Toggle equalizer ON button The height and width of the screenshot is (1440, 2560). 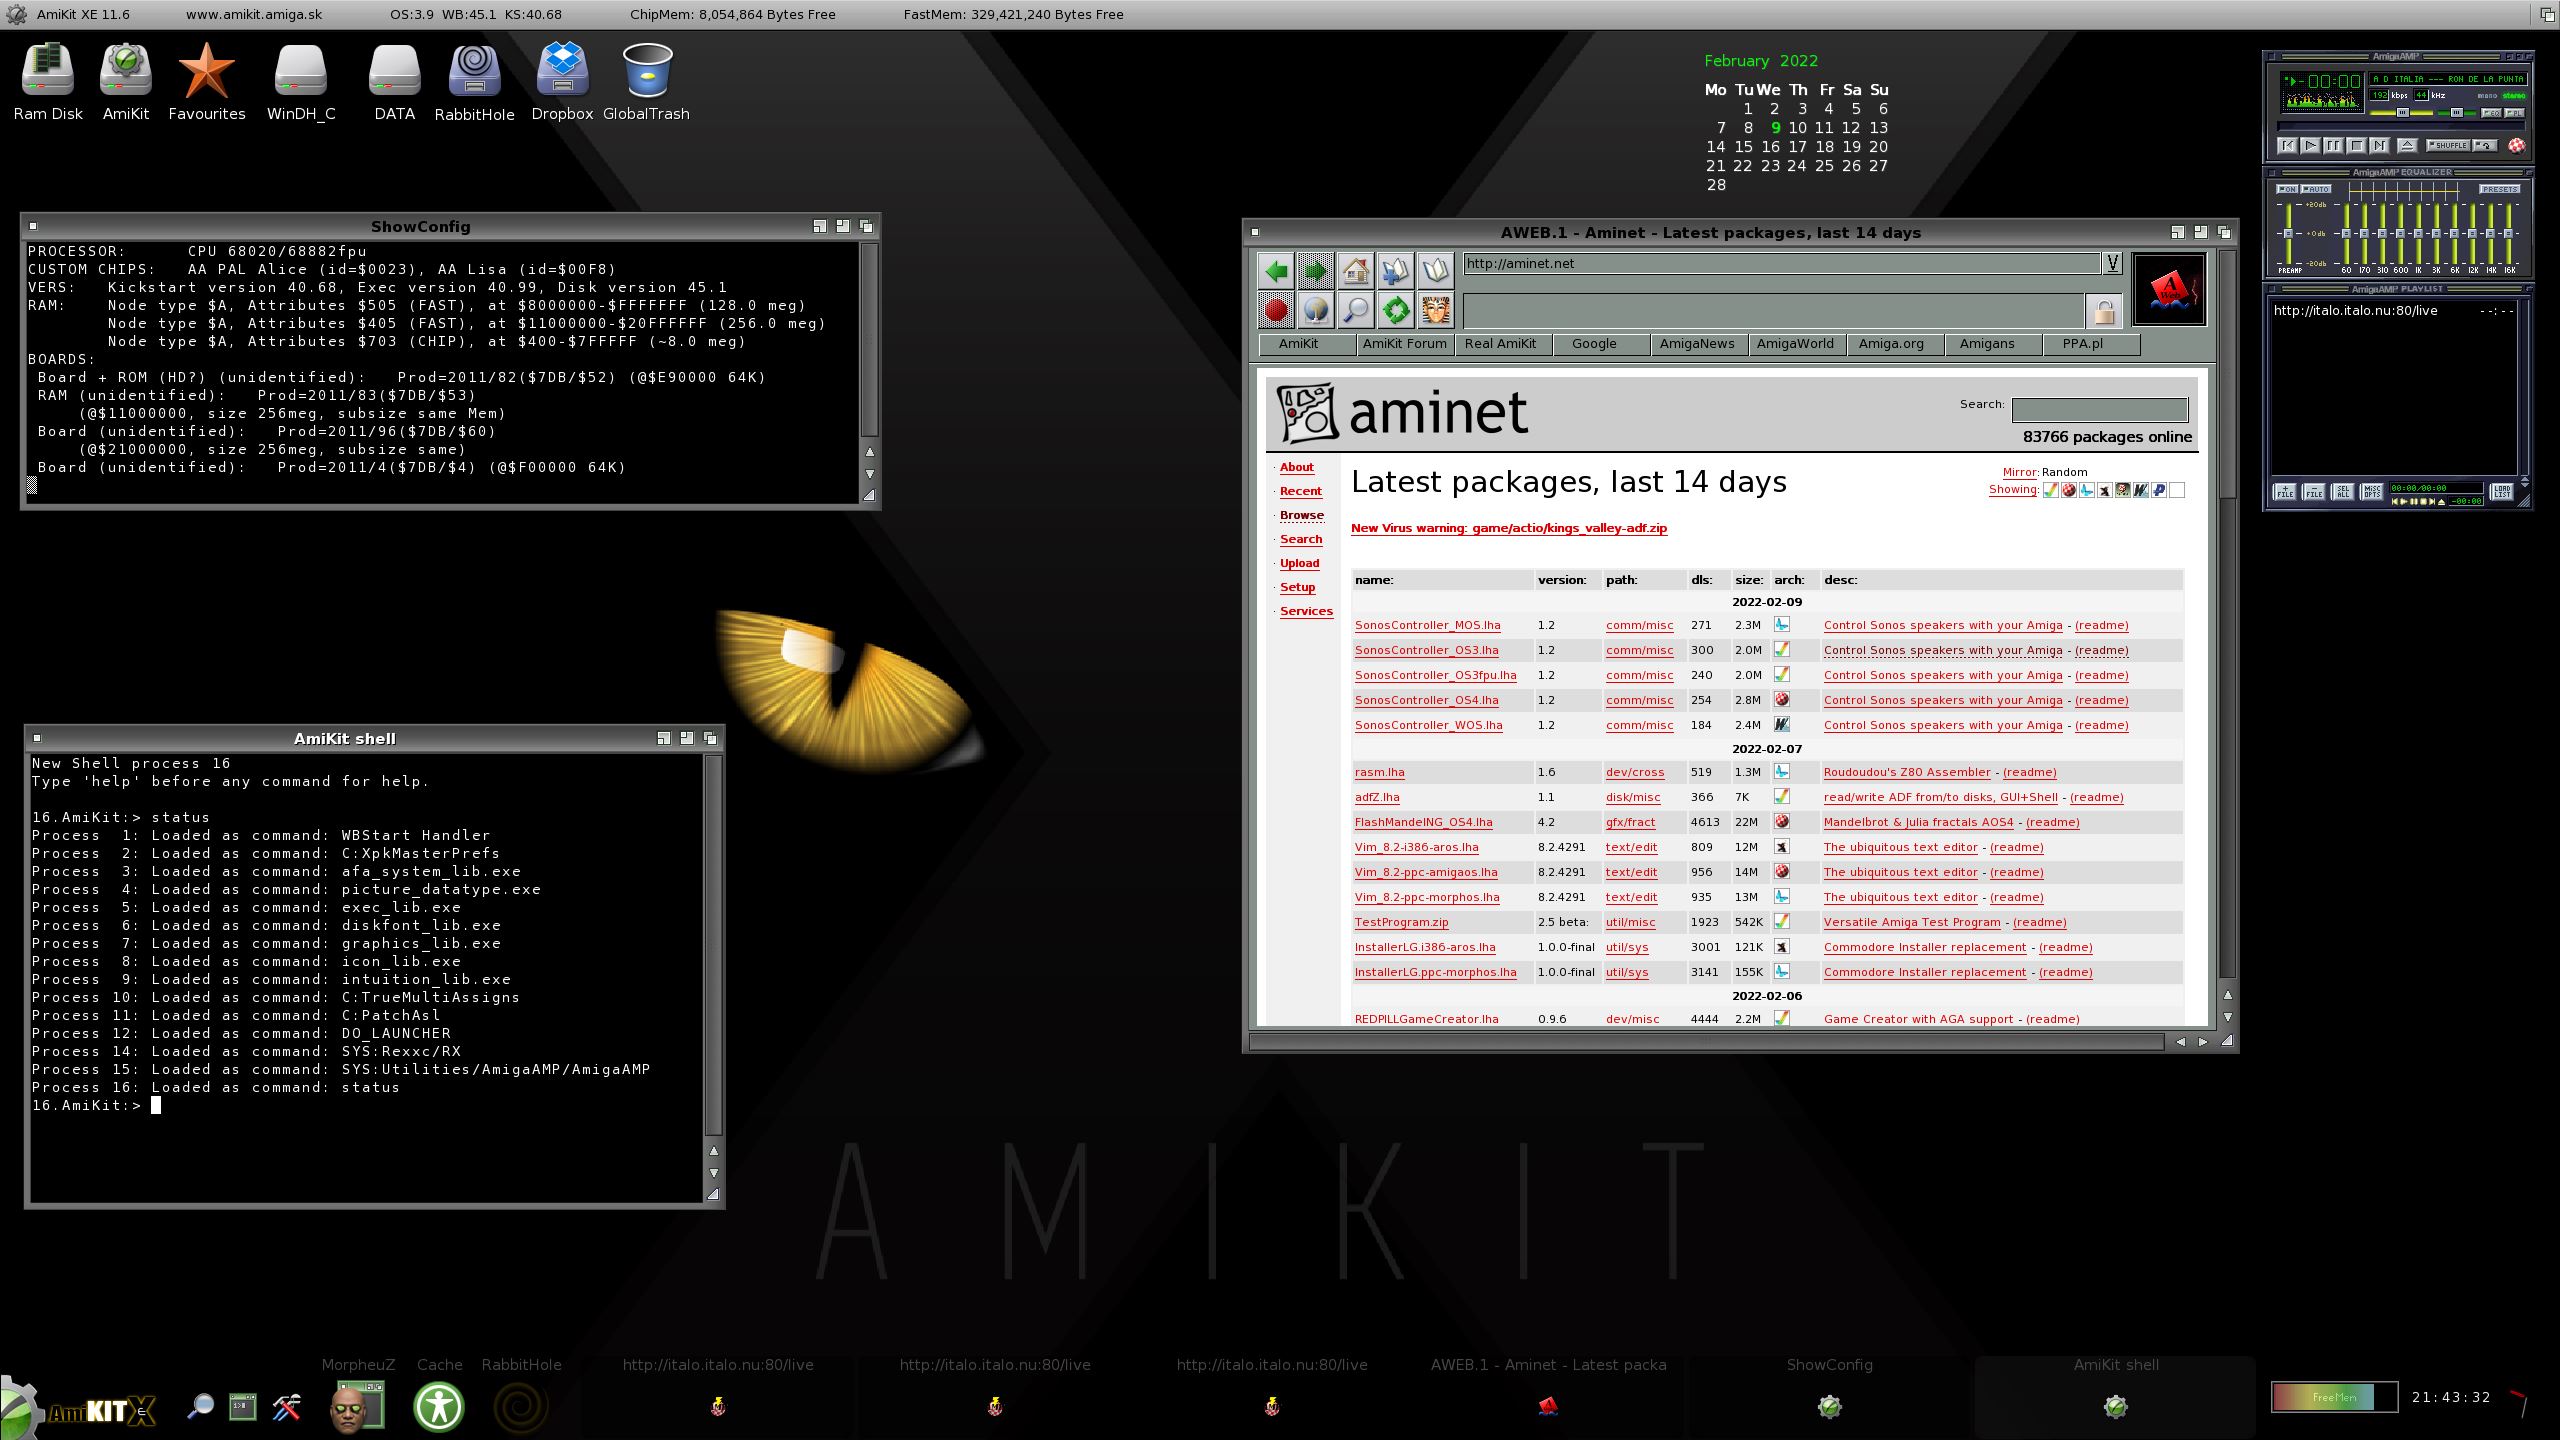coord(2287,189)
